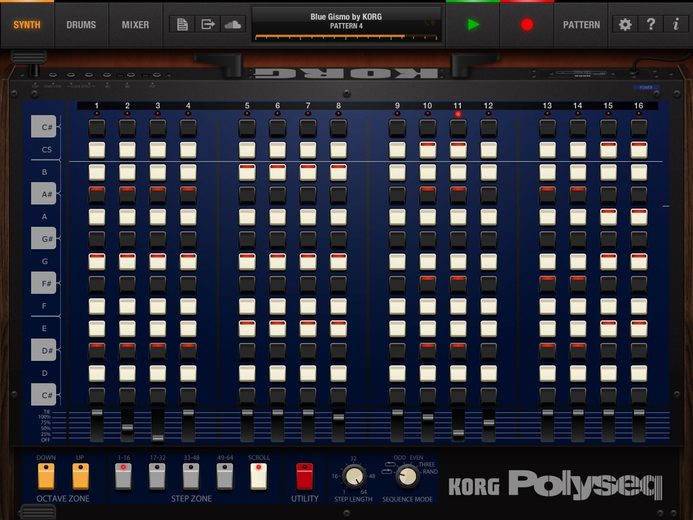Click the KORG Polyseq logo
The image size is (693, 520).
point(555,485)
